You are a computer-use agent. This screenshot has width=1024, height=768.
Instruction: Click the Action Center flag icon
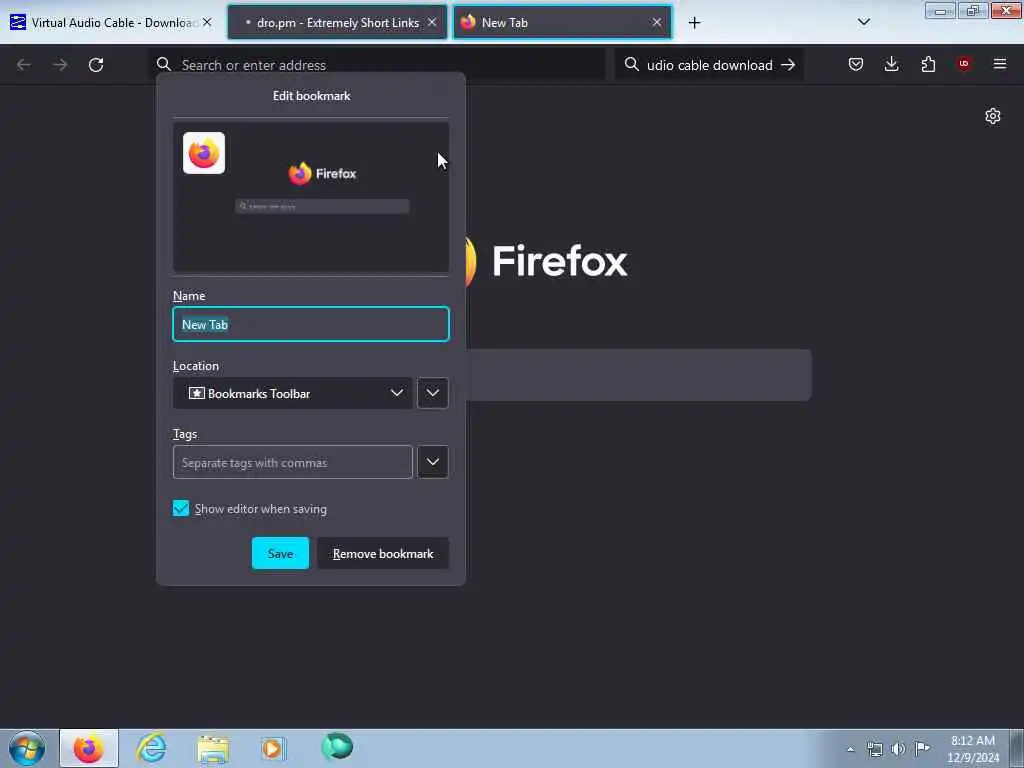922,748
